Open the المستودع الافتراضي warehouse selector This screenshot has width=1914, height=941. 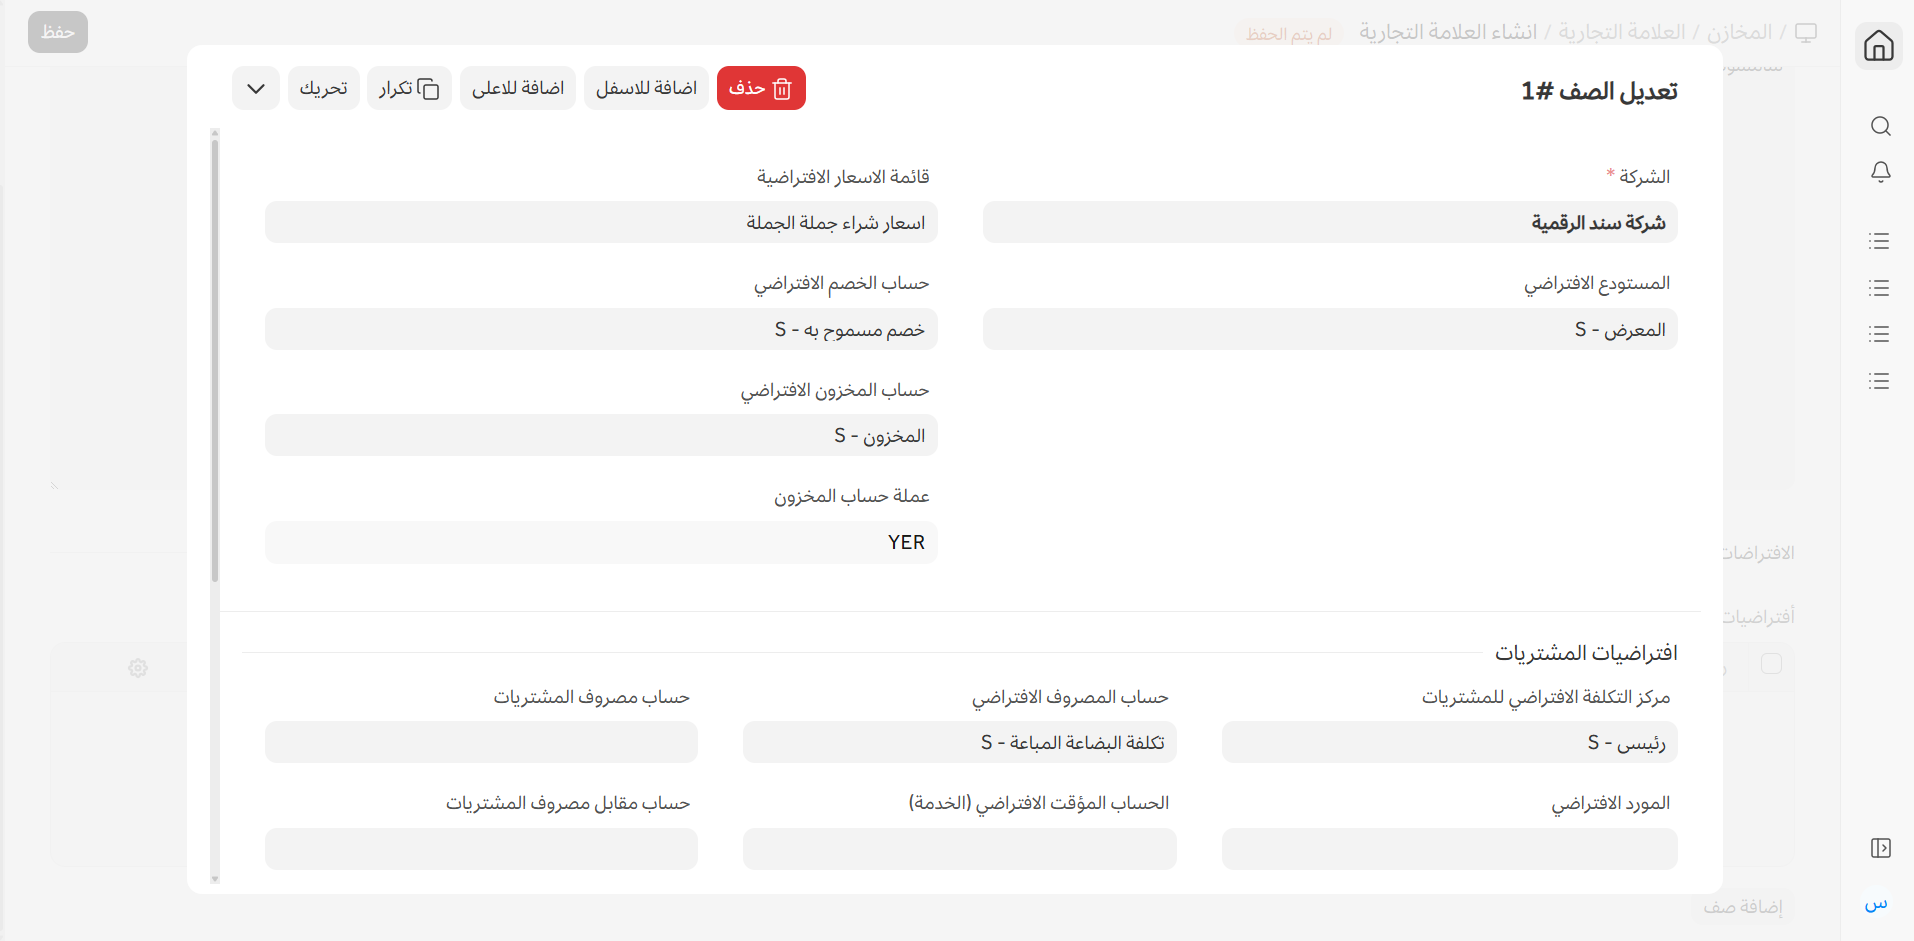[1329, 330]
